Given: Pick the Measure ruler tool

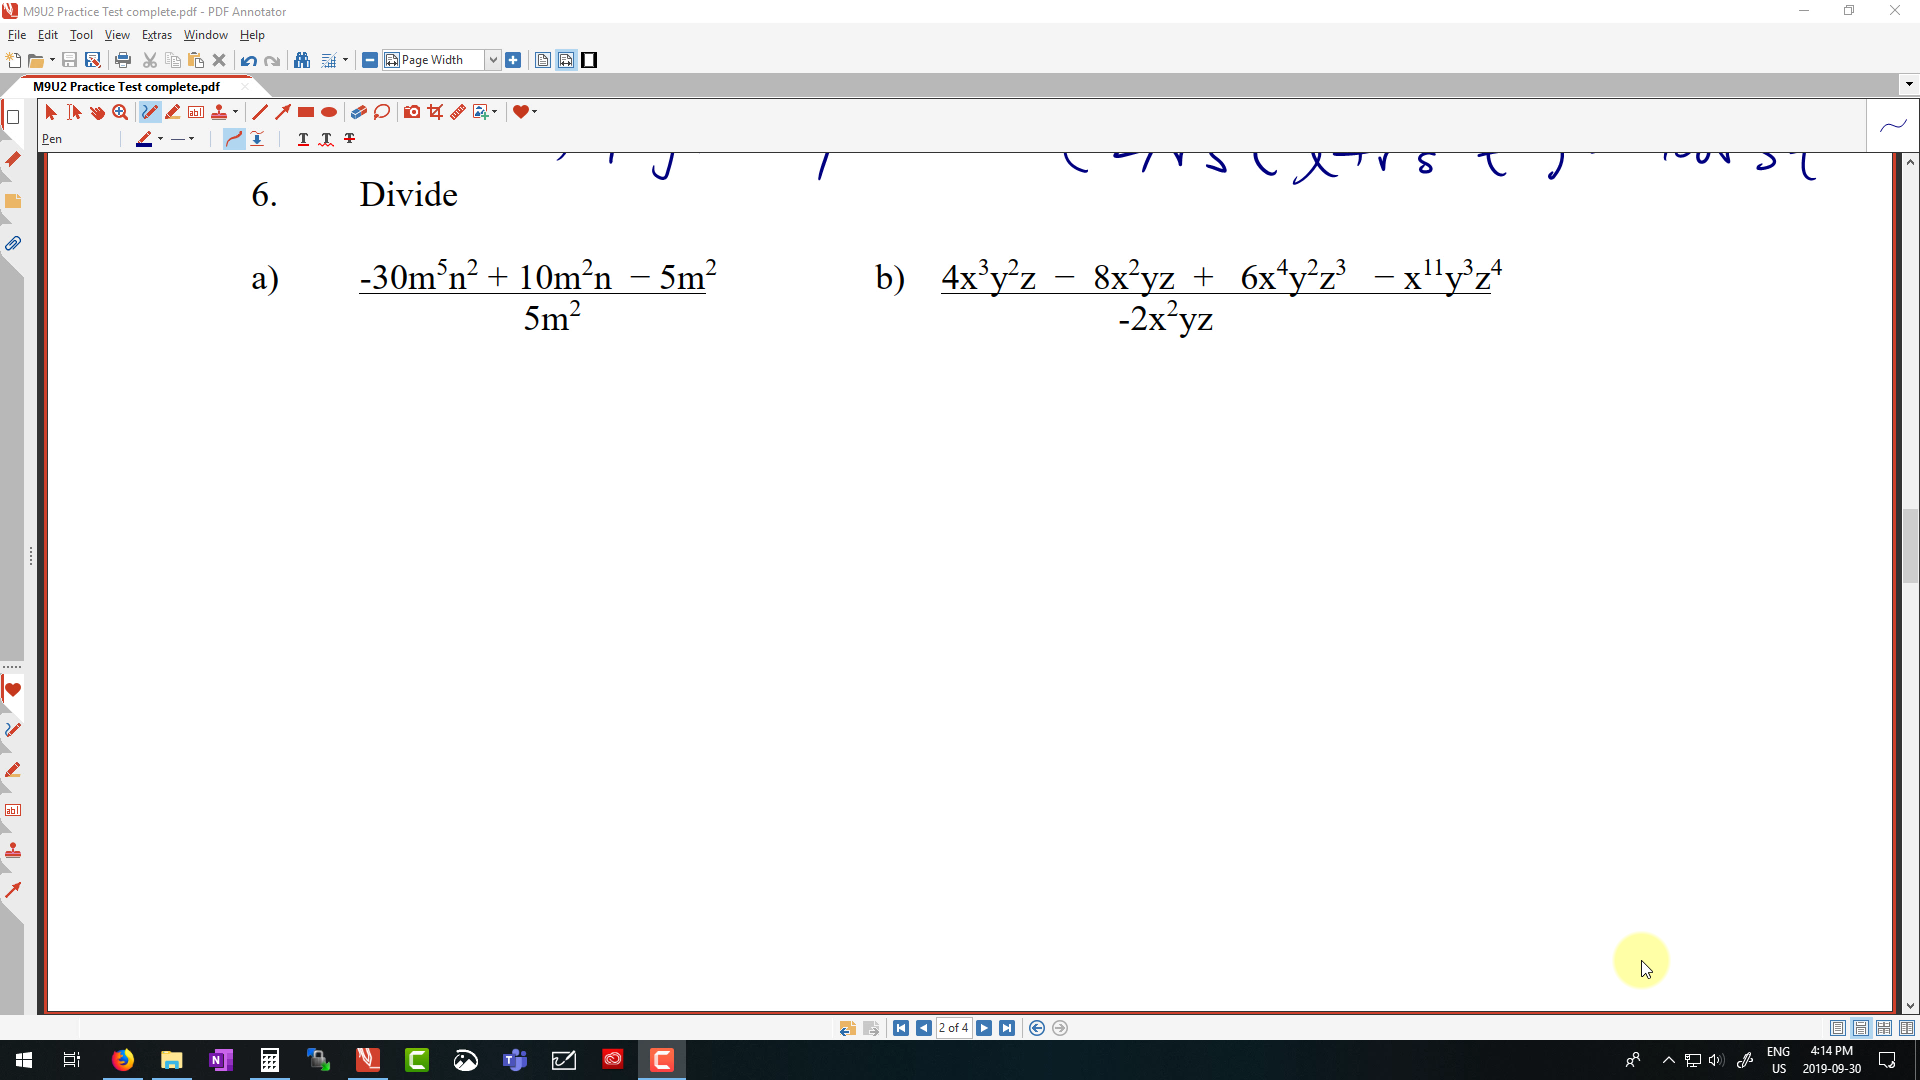Looking at the screenshot, I should (458, 112).
